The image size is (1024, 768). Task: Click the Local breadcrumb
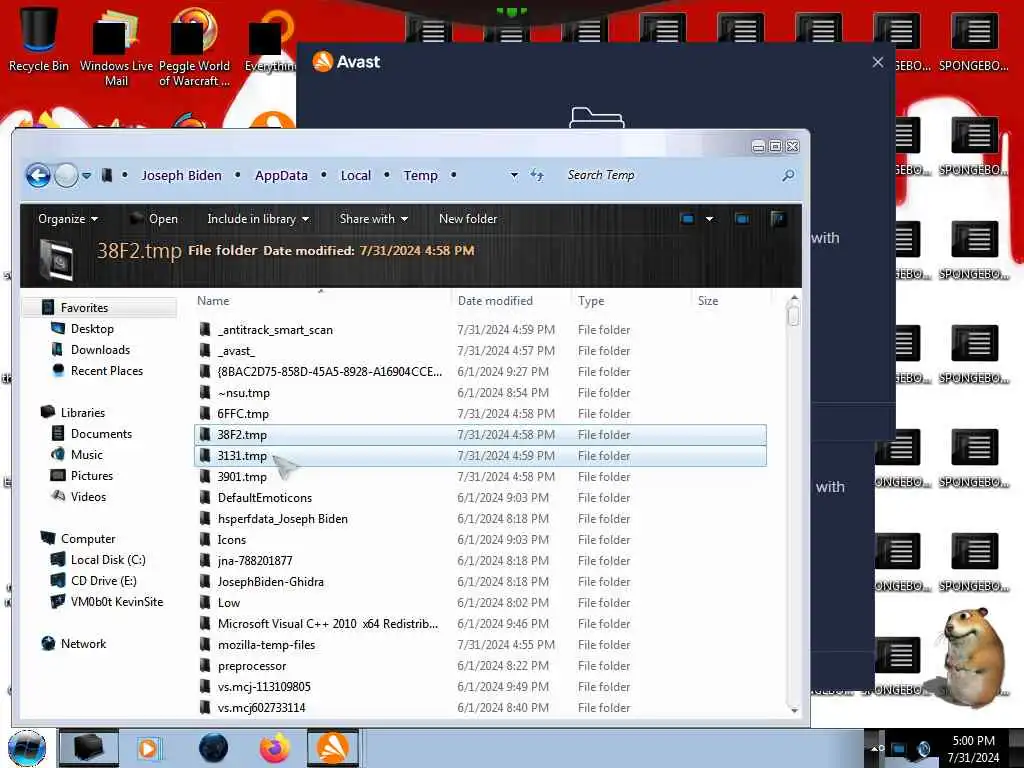356,175
